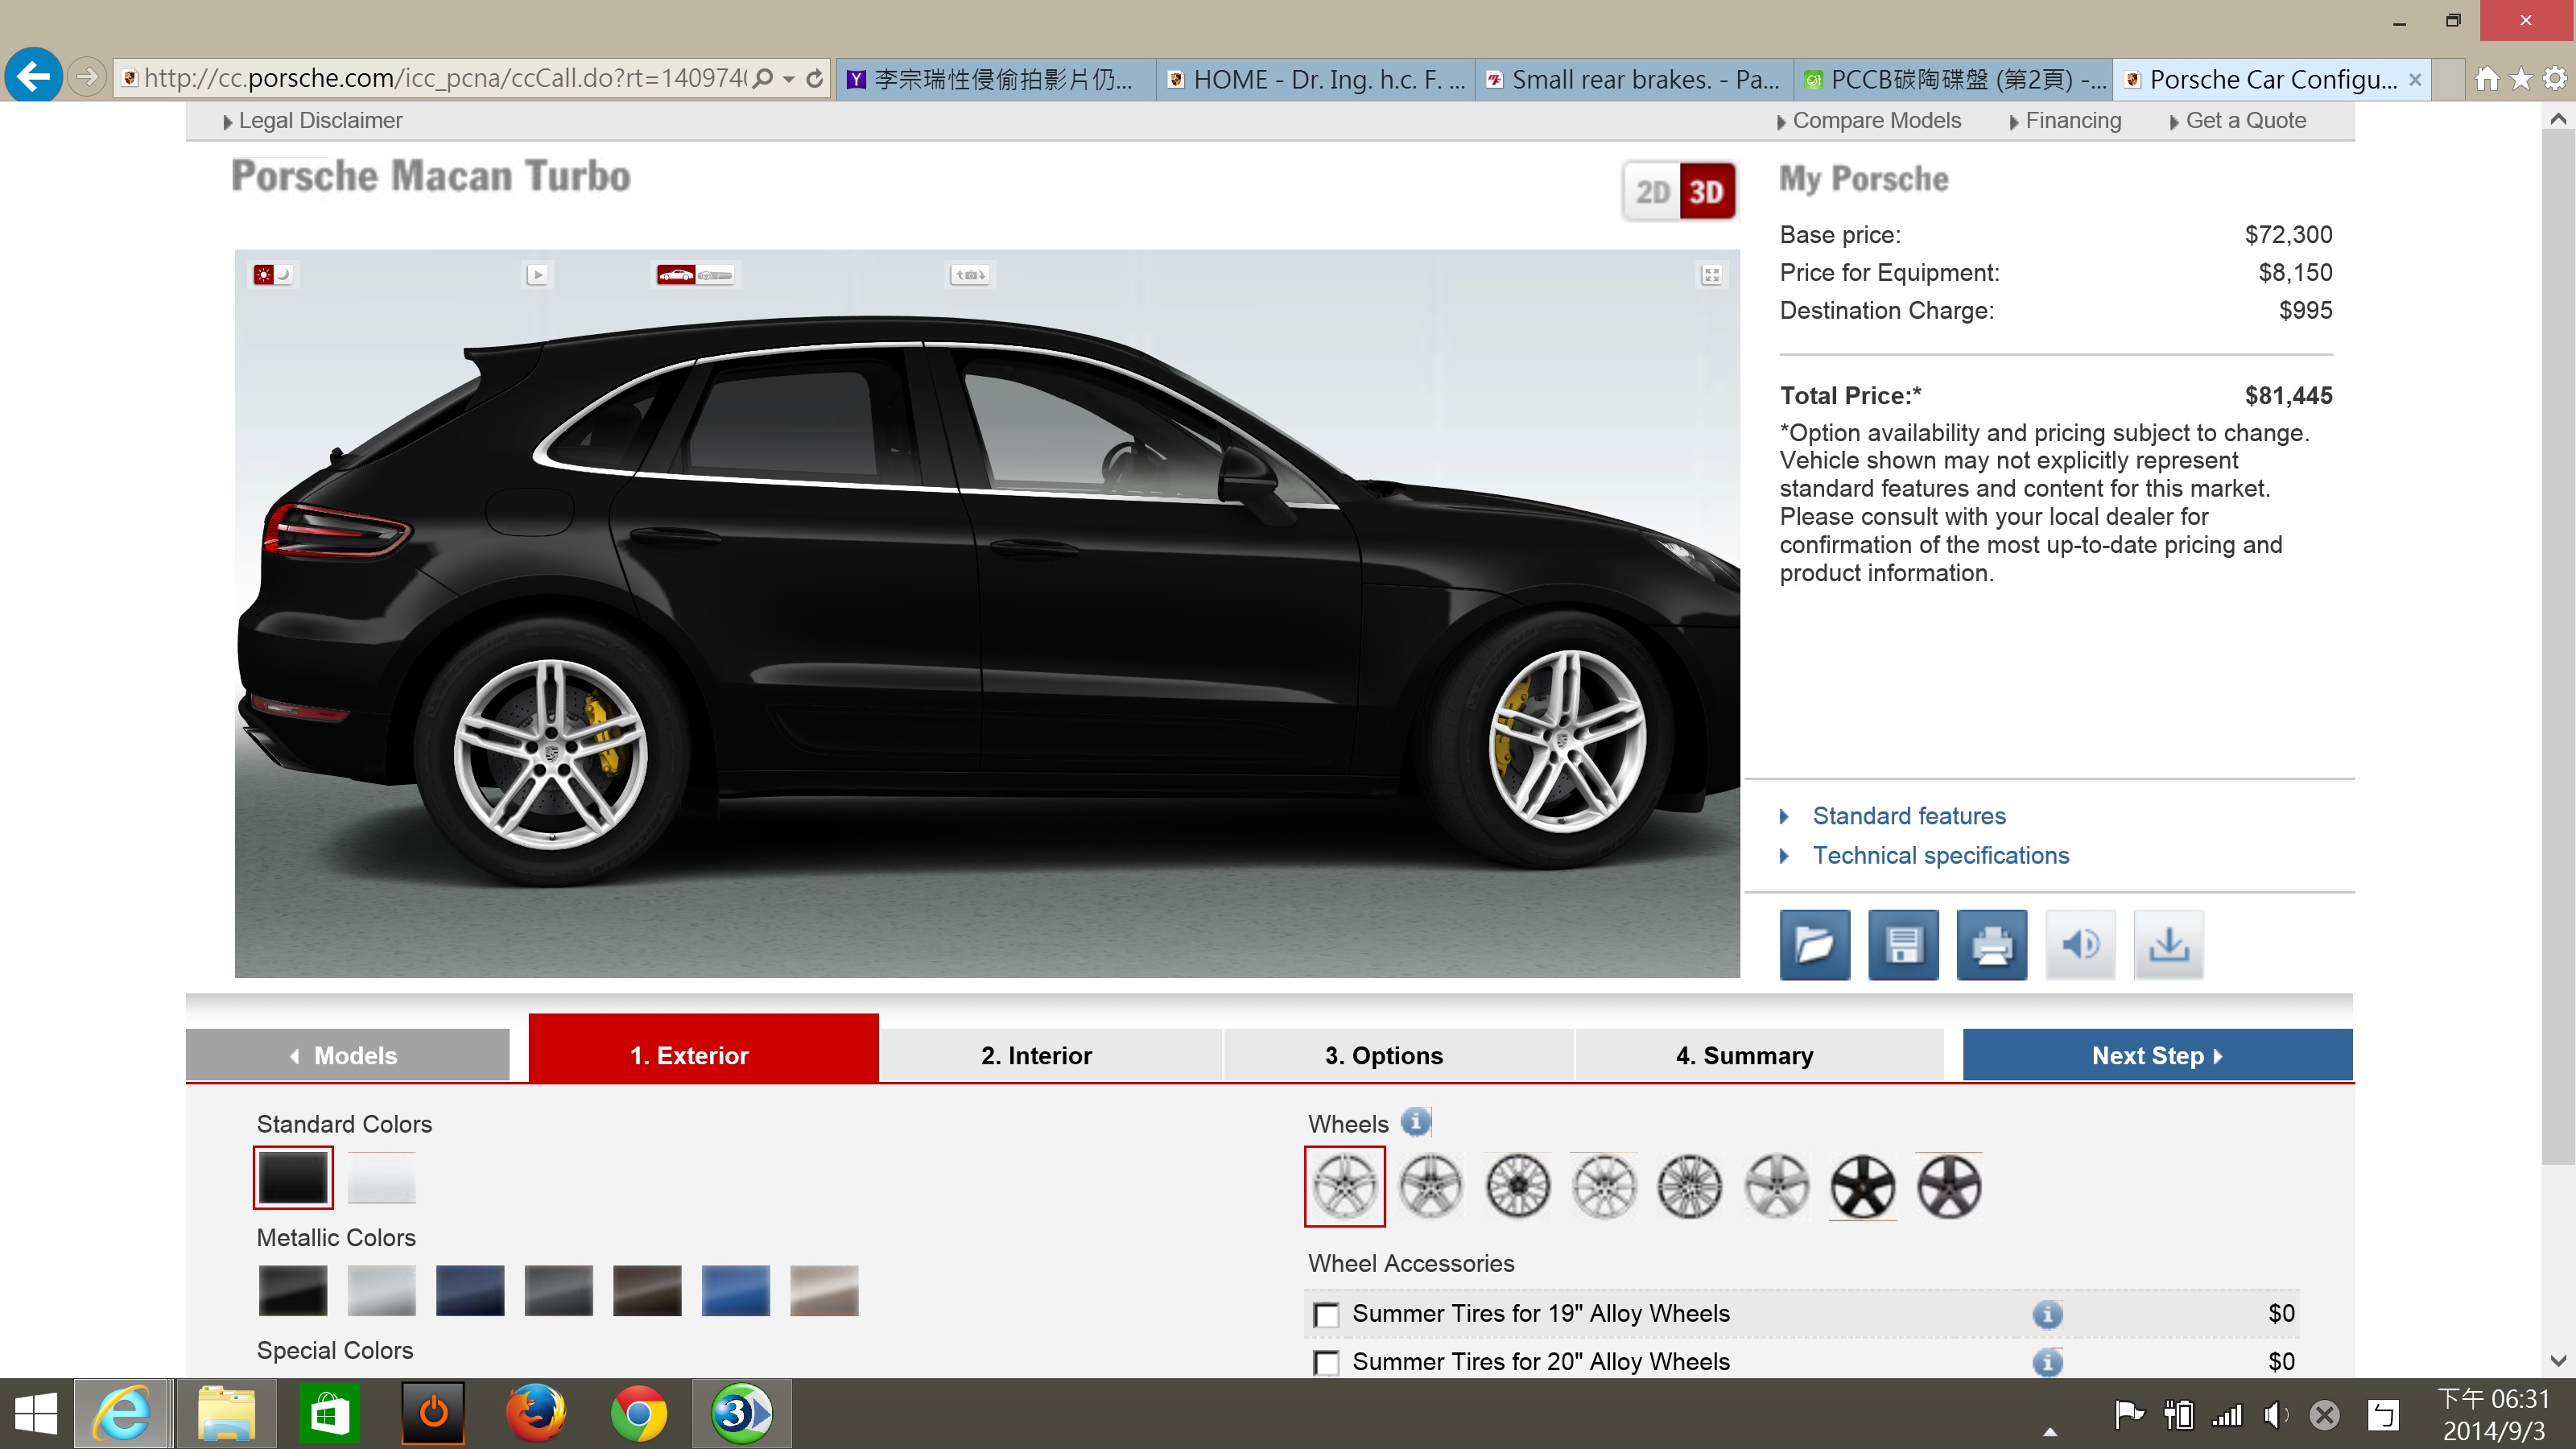
Task: Choose the beige metallic color swatch
Action: 824,1290
